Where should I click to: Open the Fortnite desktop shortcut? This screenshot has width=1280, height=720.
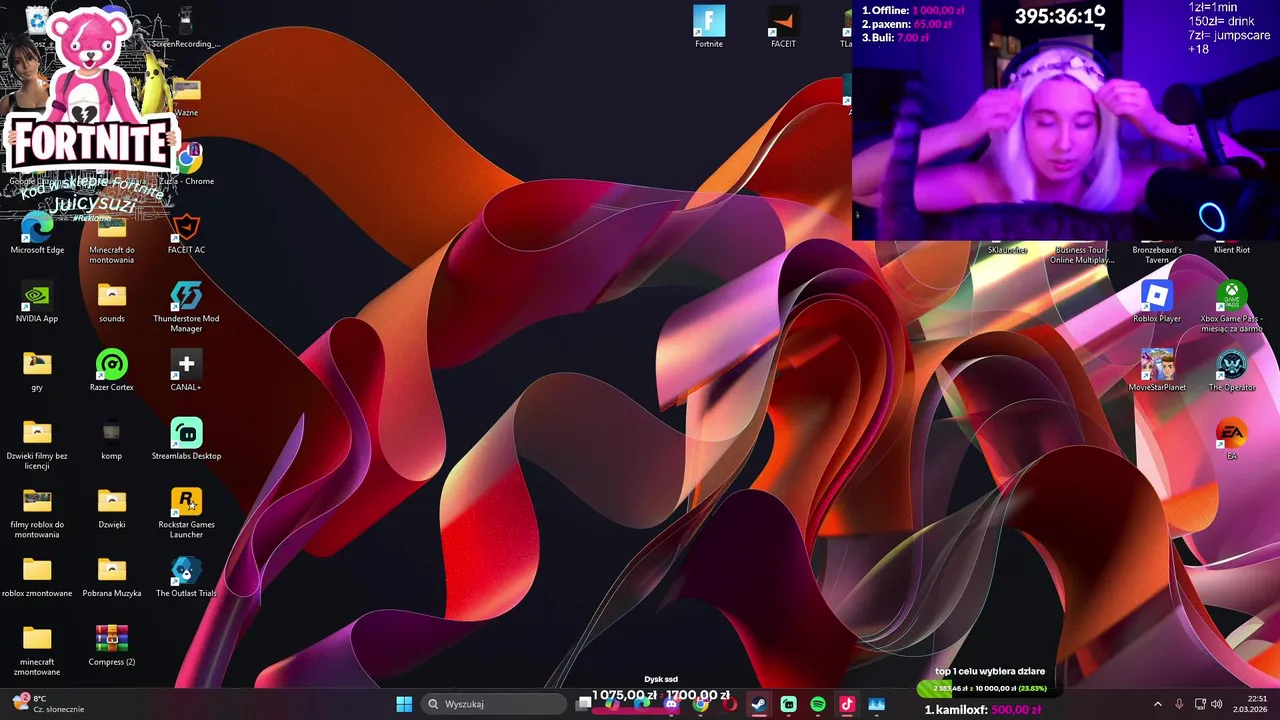tap(709, 27)
